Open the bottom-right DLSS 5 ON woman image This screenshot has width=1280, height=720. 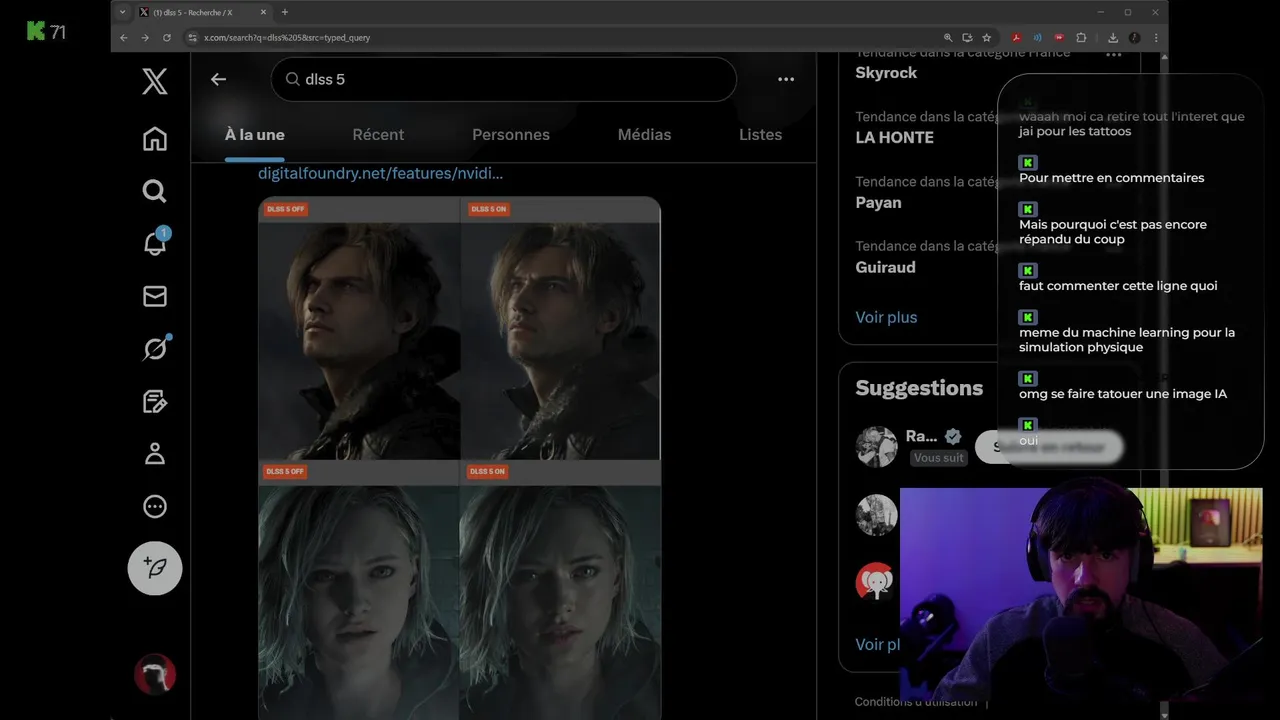560,590
